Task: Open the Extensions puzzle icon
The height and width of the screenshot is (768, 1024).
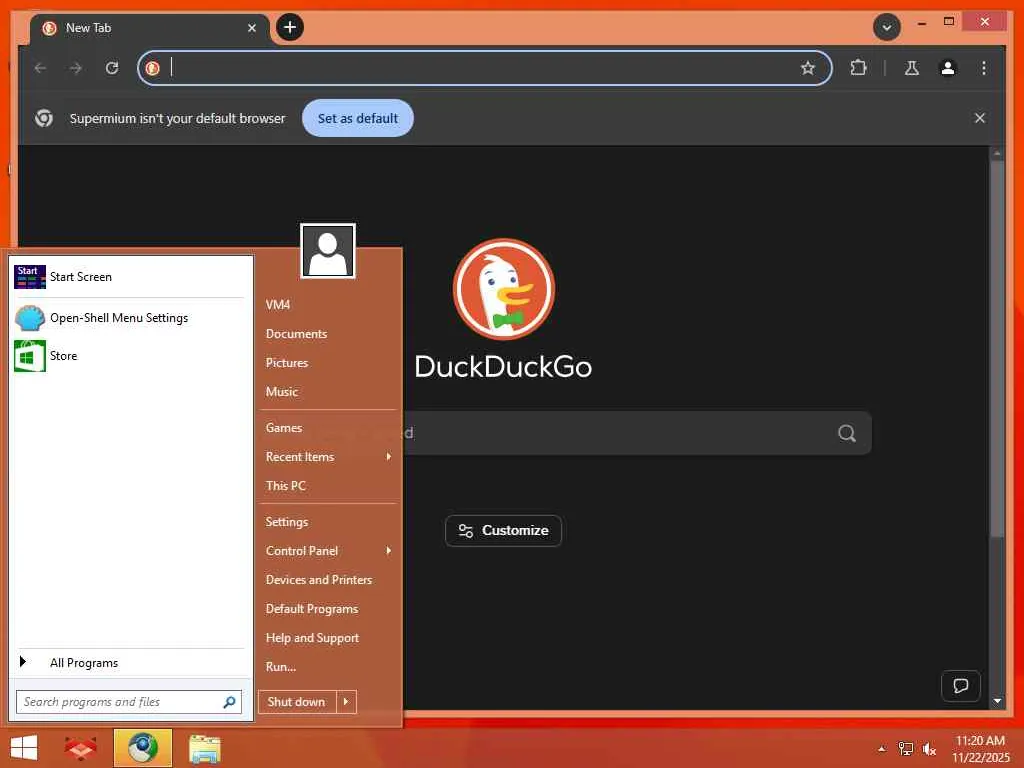Action: point(858,68)
